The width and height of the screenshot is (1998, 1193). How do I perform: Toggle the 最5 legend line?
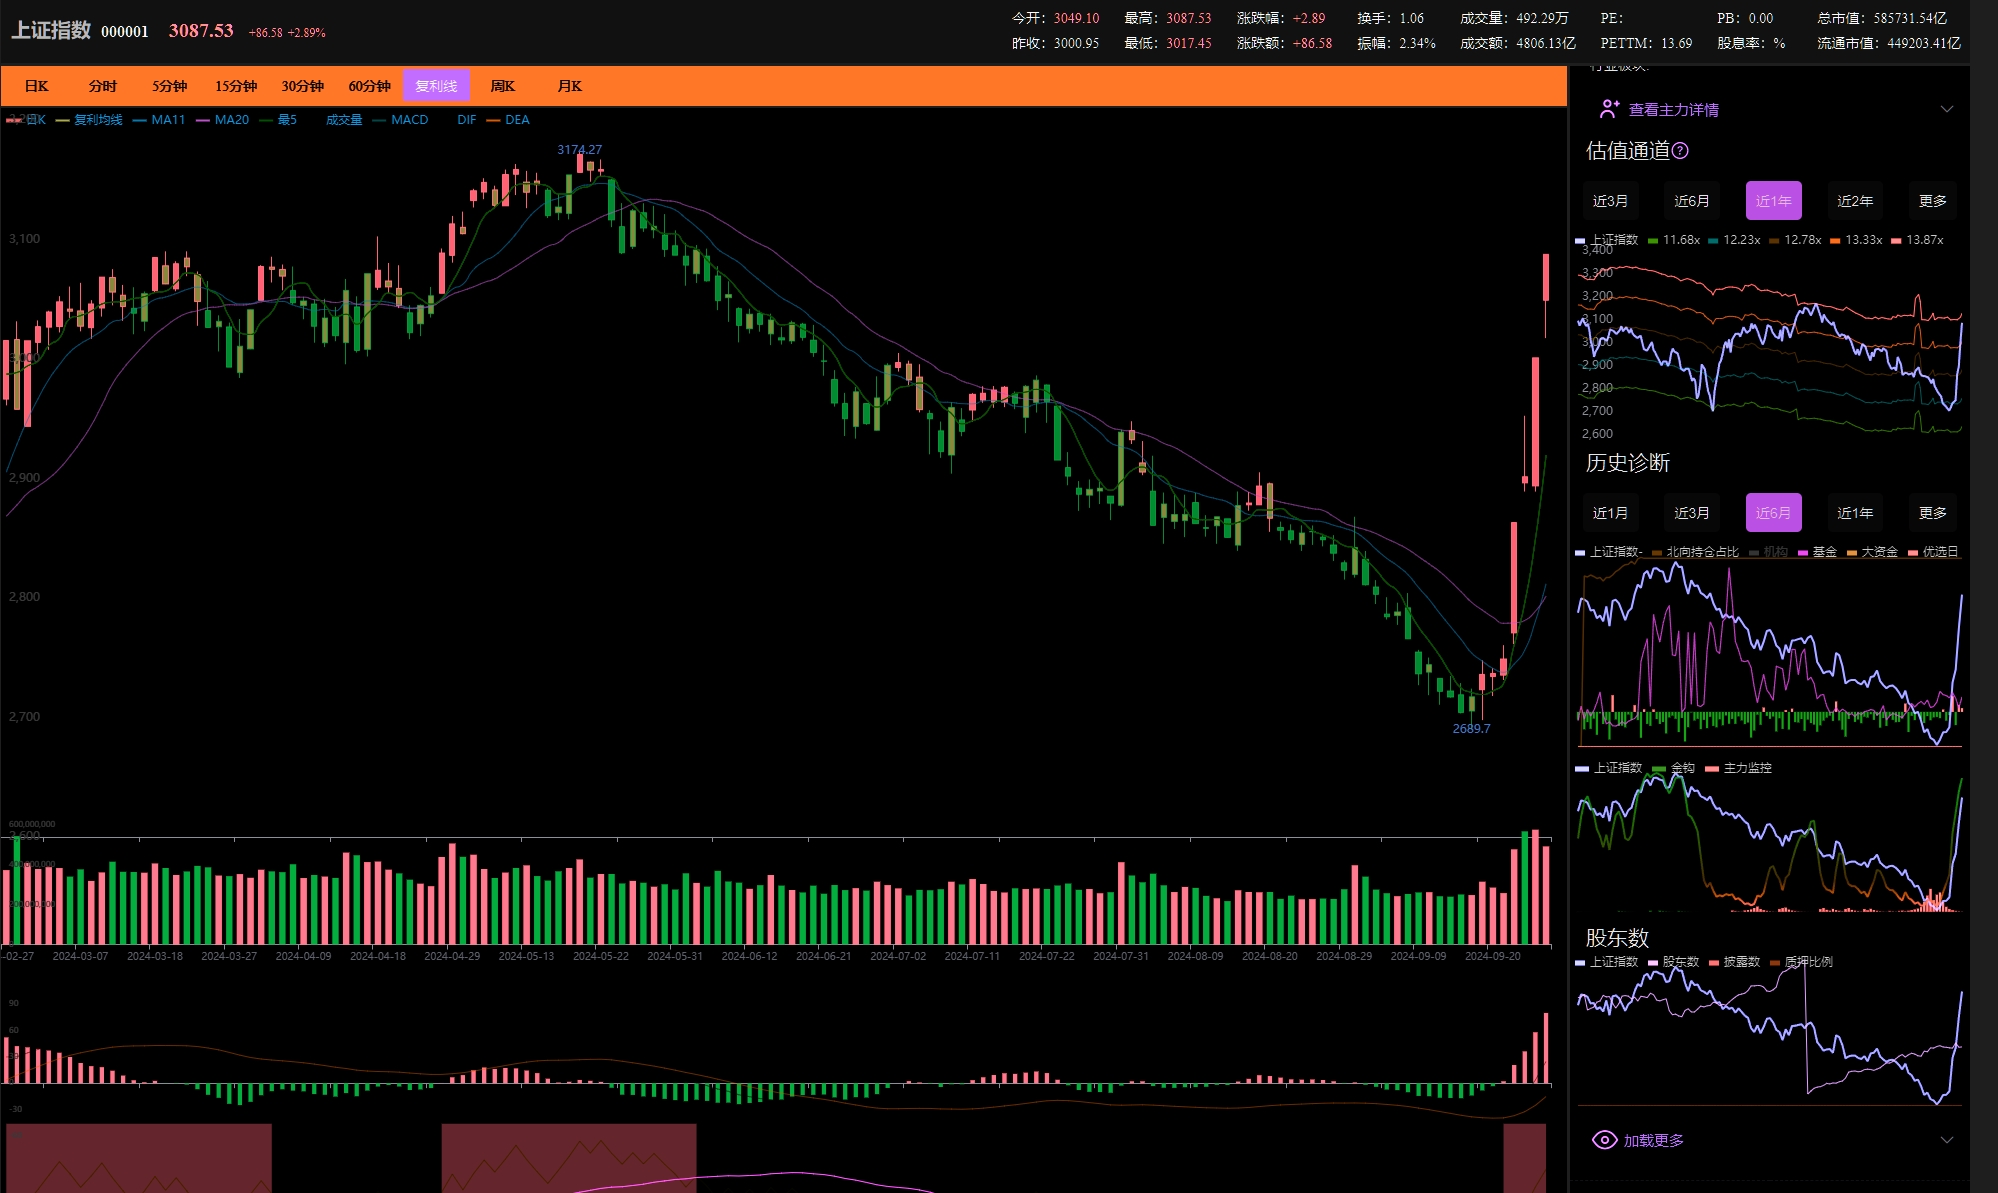pyautogui.click(x=278, y=120)
